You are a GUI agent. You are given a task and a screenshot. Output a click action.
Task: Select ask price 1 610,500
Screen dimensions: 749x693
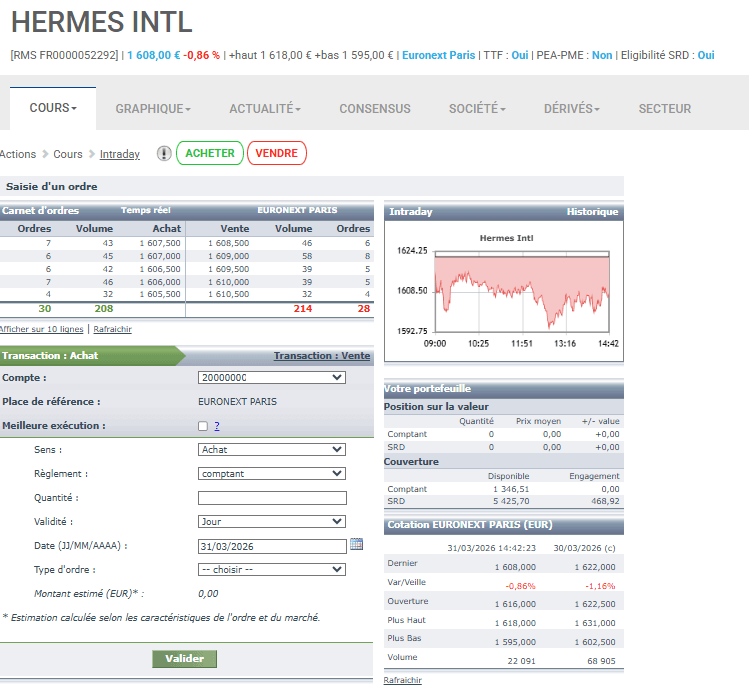point(228,294)
